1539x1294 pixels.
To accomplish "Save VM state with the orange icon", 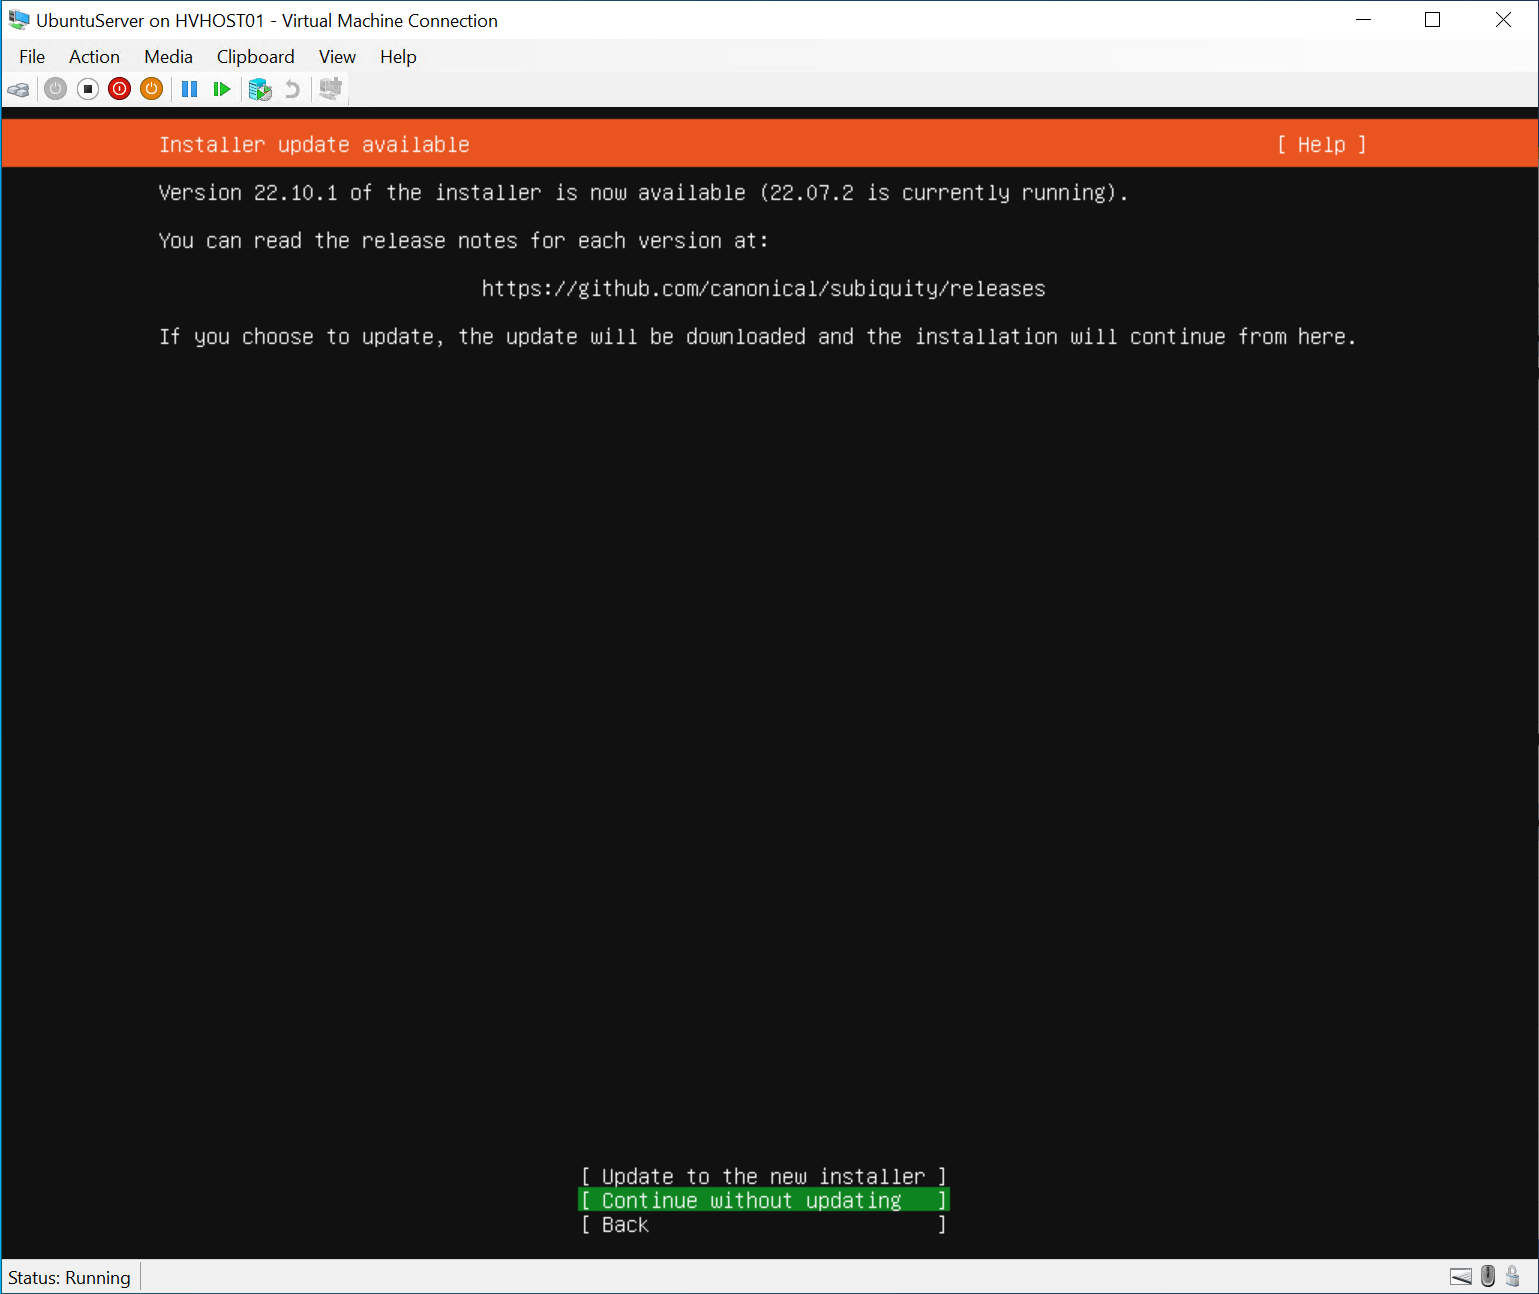I will click(152, 89).
